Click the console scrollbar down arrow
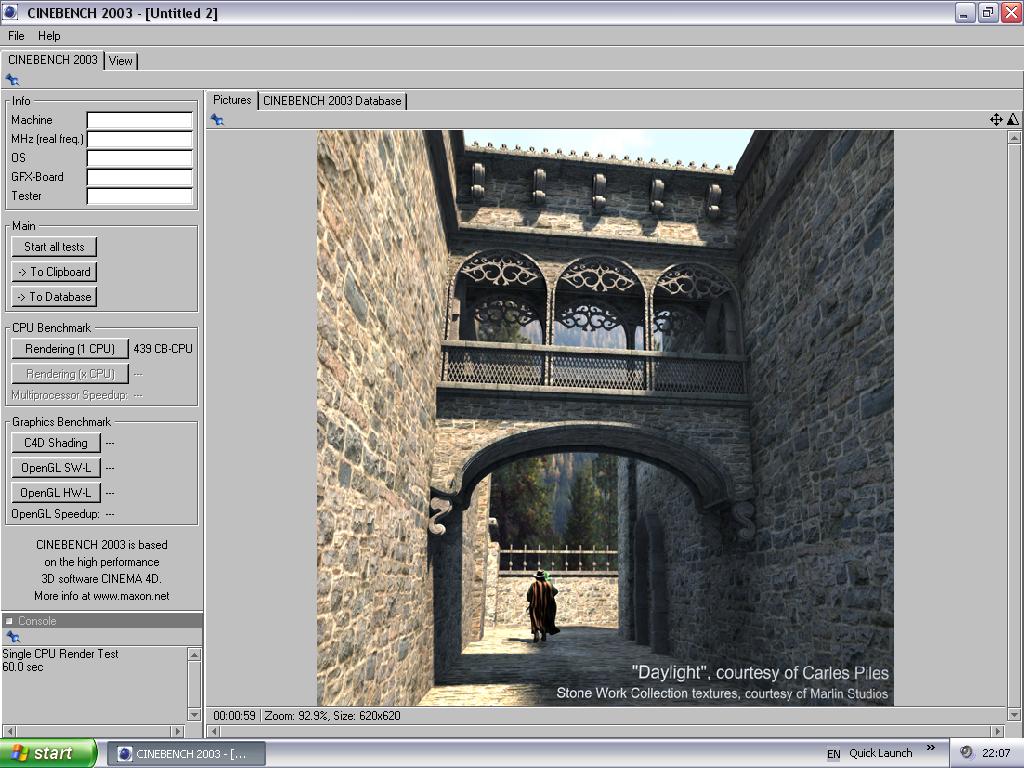The height and width of the screenshot is (768, 1024). (x=194, y=714)
